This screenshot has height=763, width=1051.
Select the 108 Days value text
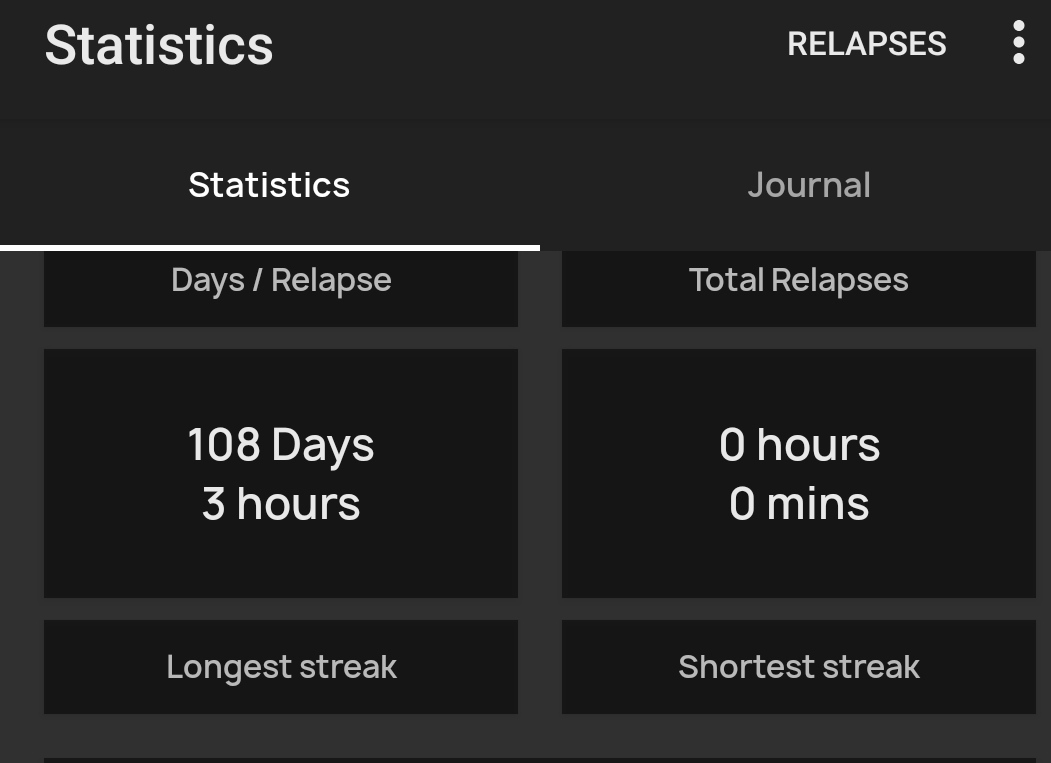tap(281, 445)
